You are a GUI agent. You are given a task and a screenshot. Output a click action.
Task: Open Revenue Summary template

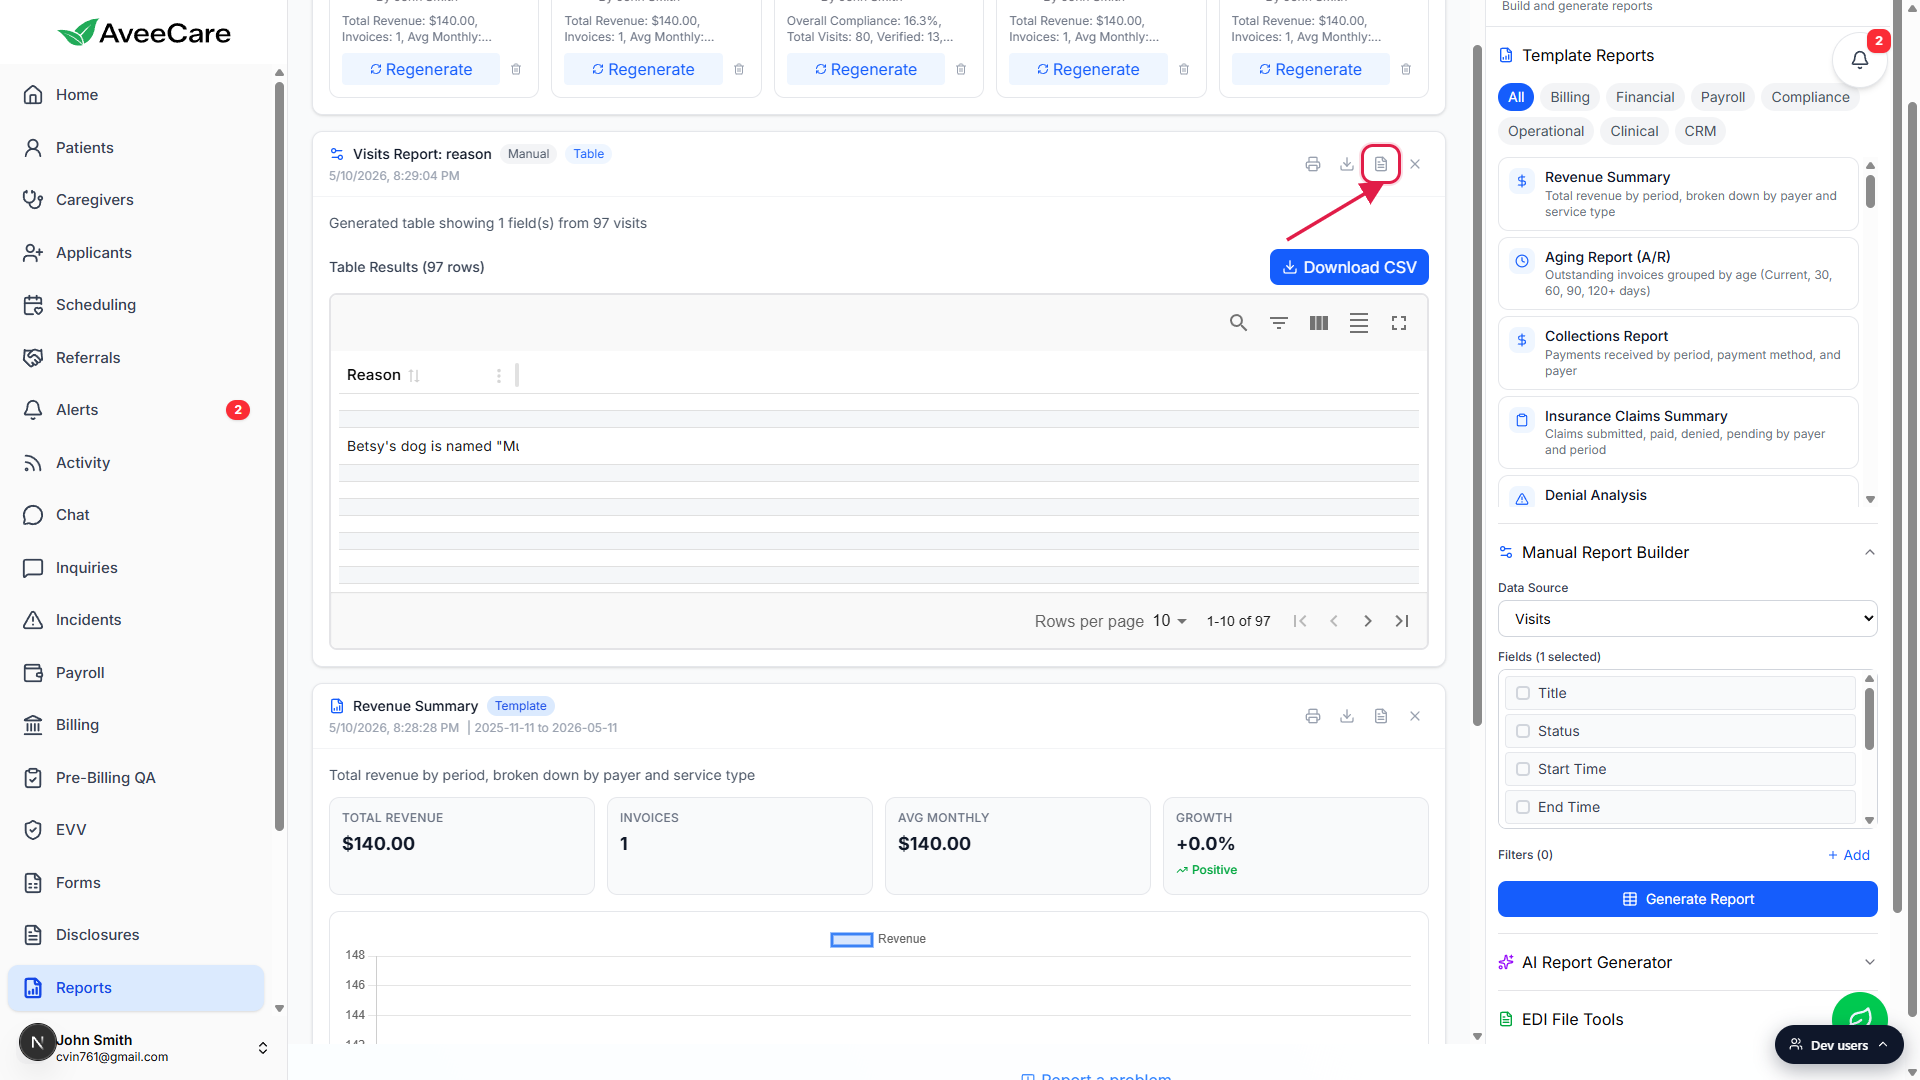(x=1678, y=194)
